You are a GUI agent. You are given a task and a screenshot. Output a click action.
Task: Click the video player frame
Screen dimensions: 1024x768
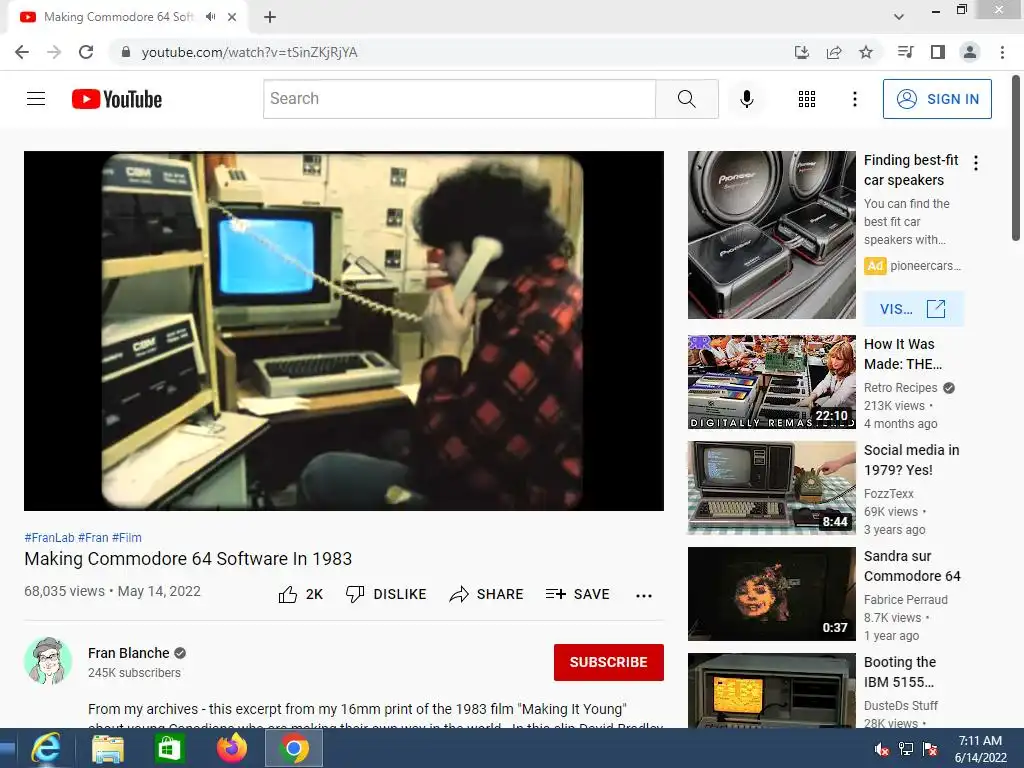pos(344,330)
